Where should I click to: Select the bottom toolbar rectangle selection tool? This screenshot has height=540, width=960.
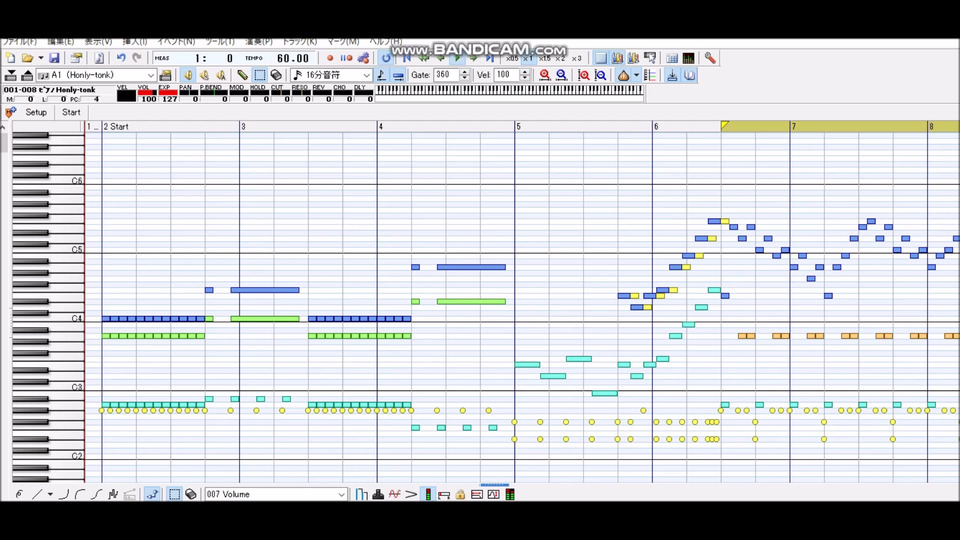point(174,494)
